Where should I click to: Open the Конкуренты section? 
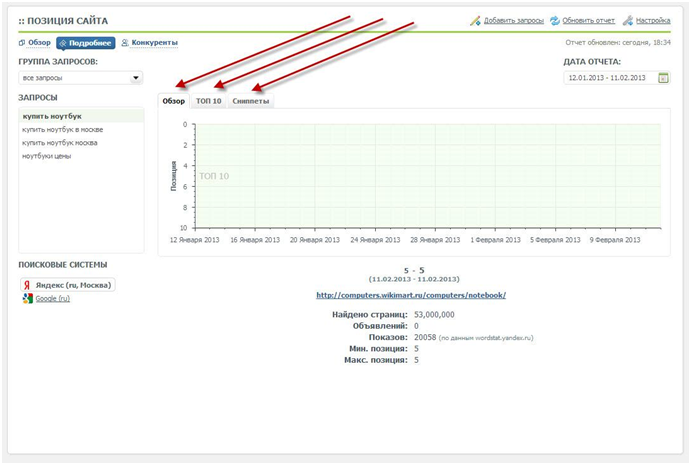click(155, 43)
